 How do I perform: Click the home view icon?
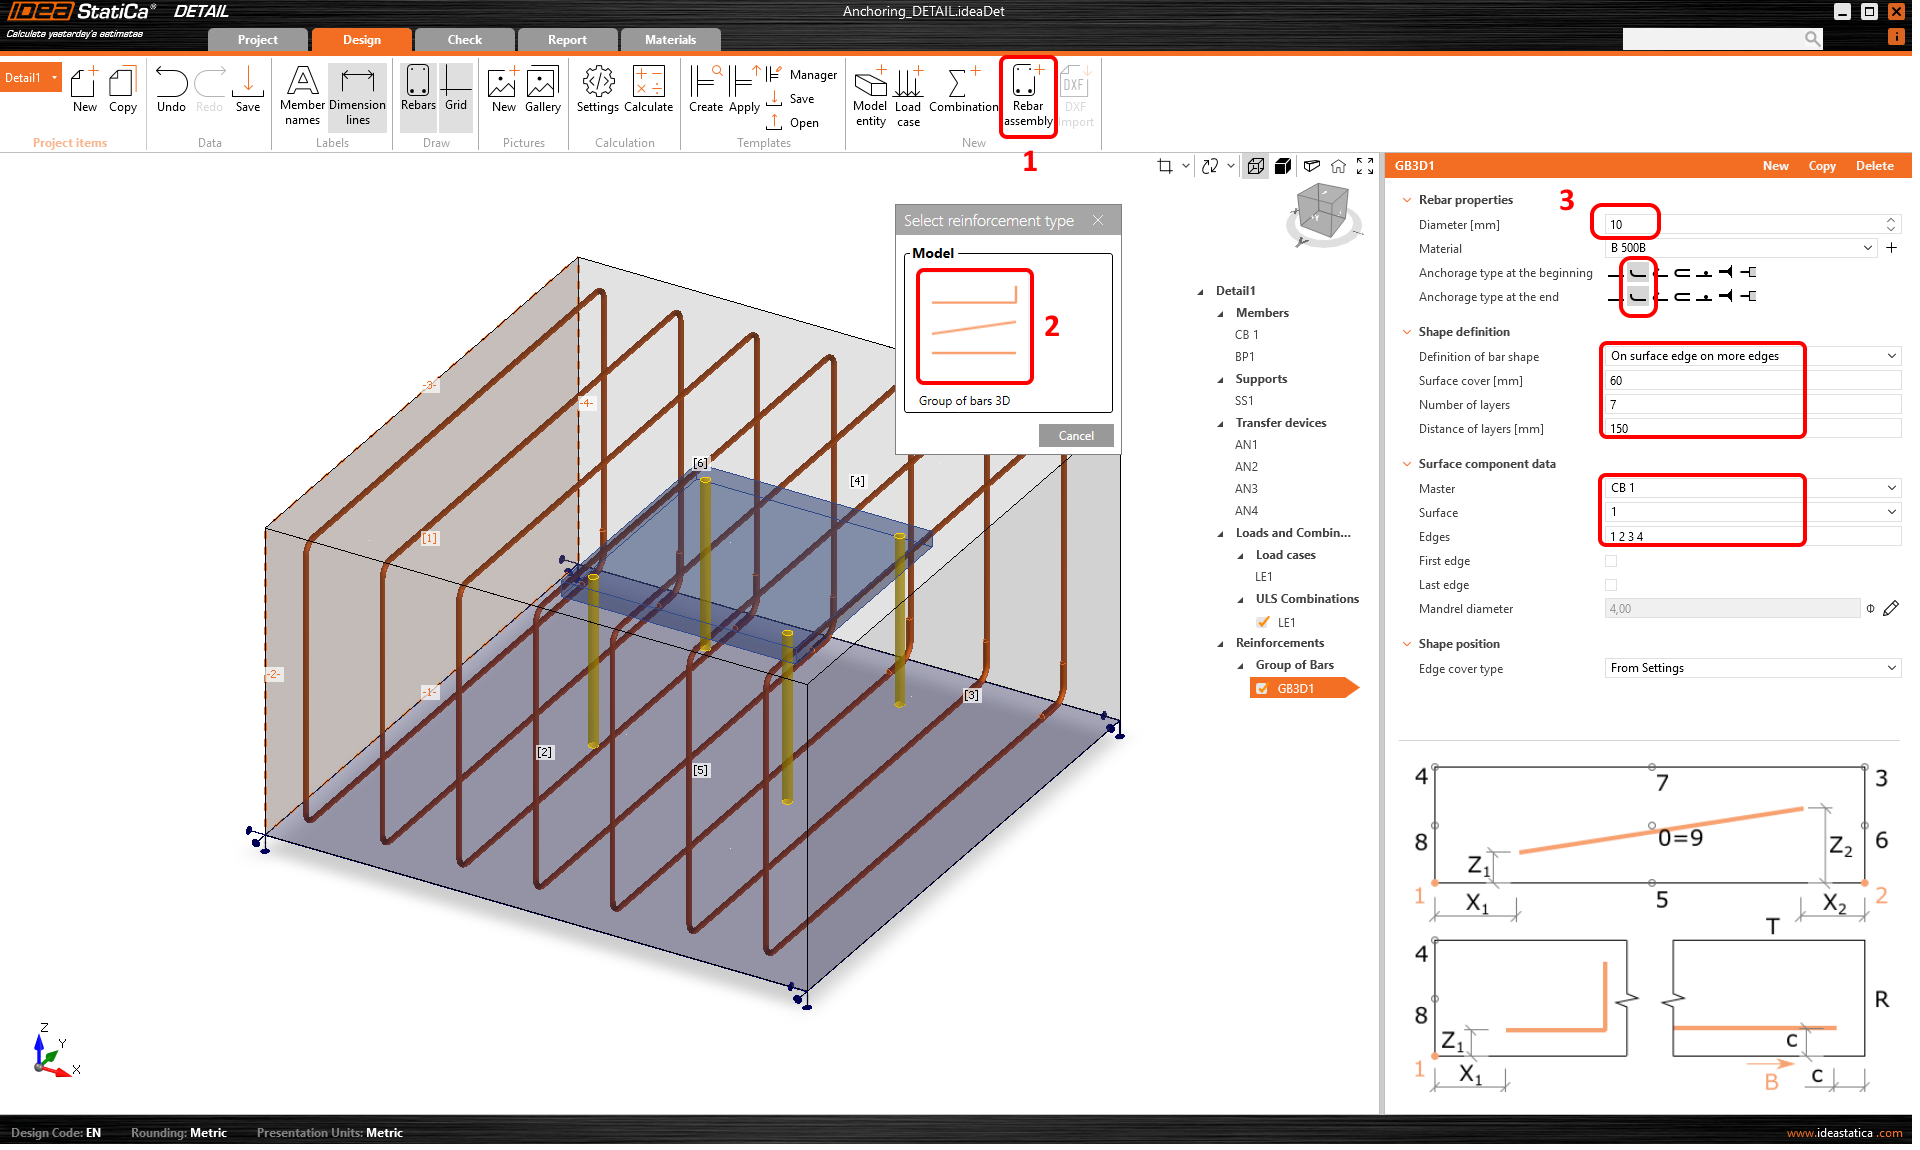click(x=1338, y=166)
